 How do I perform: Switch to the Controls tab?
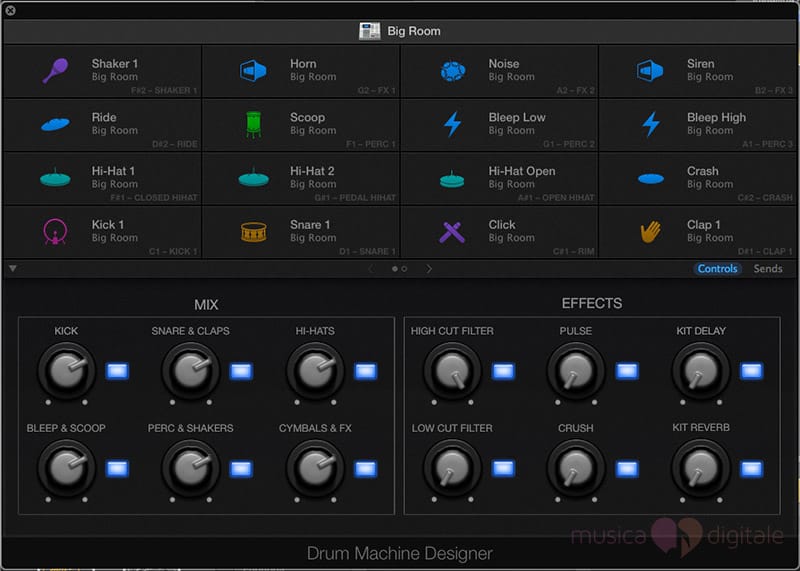click(717, 268)
